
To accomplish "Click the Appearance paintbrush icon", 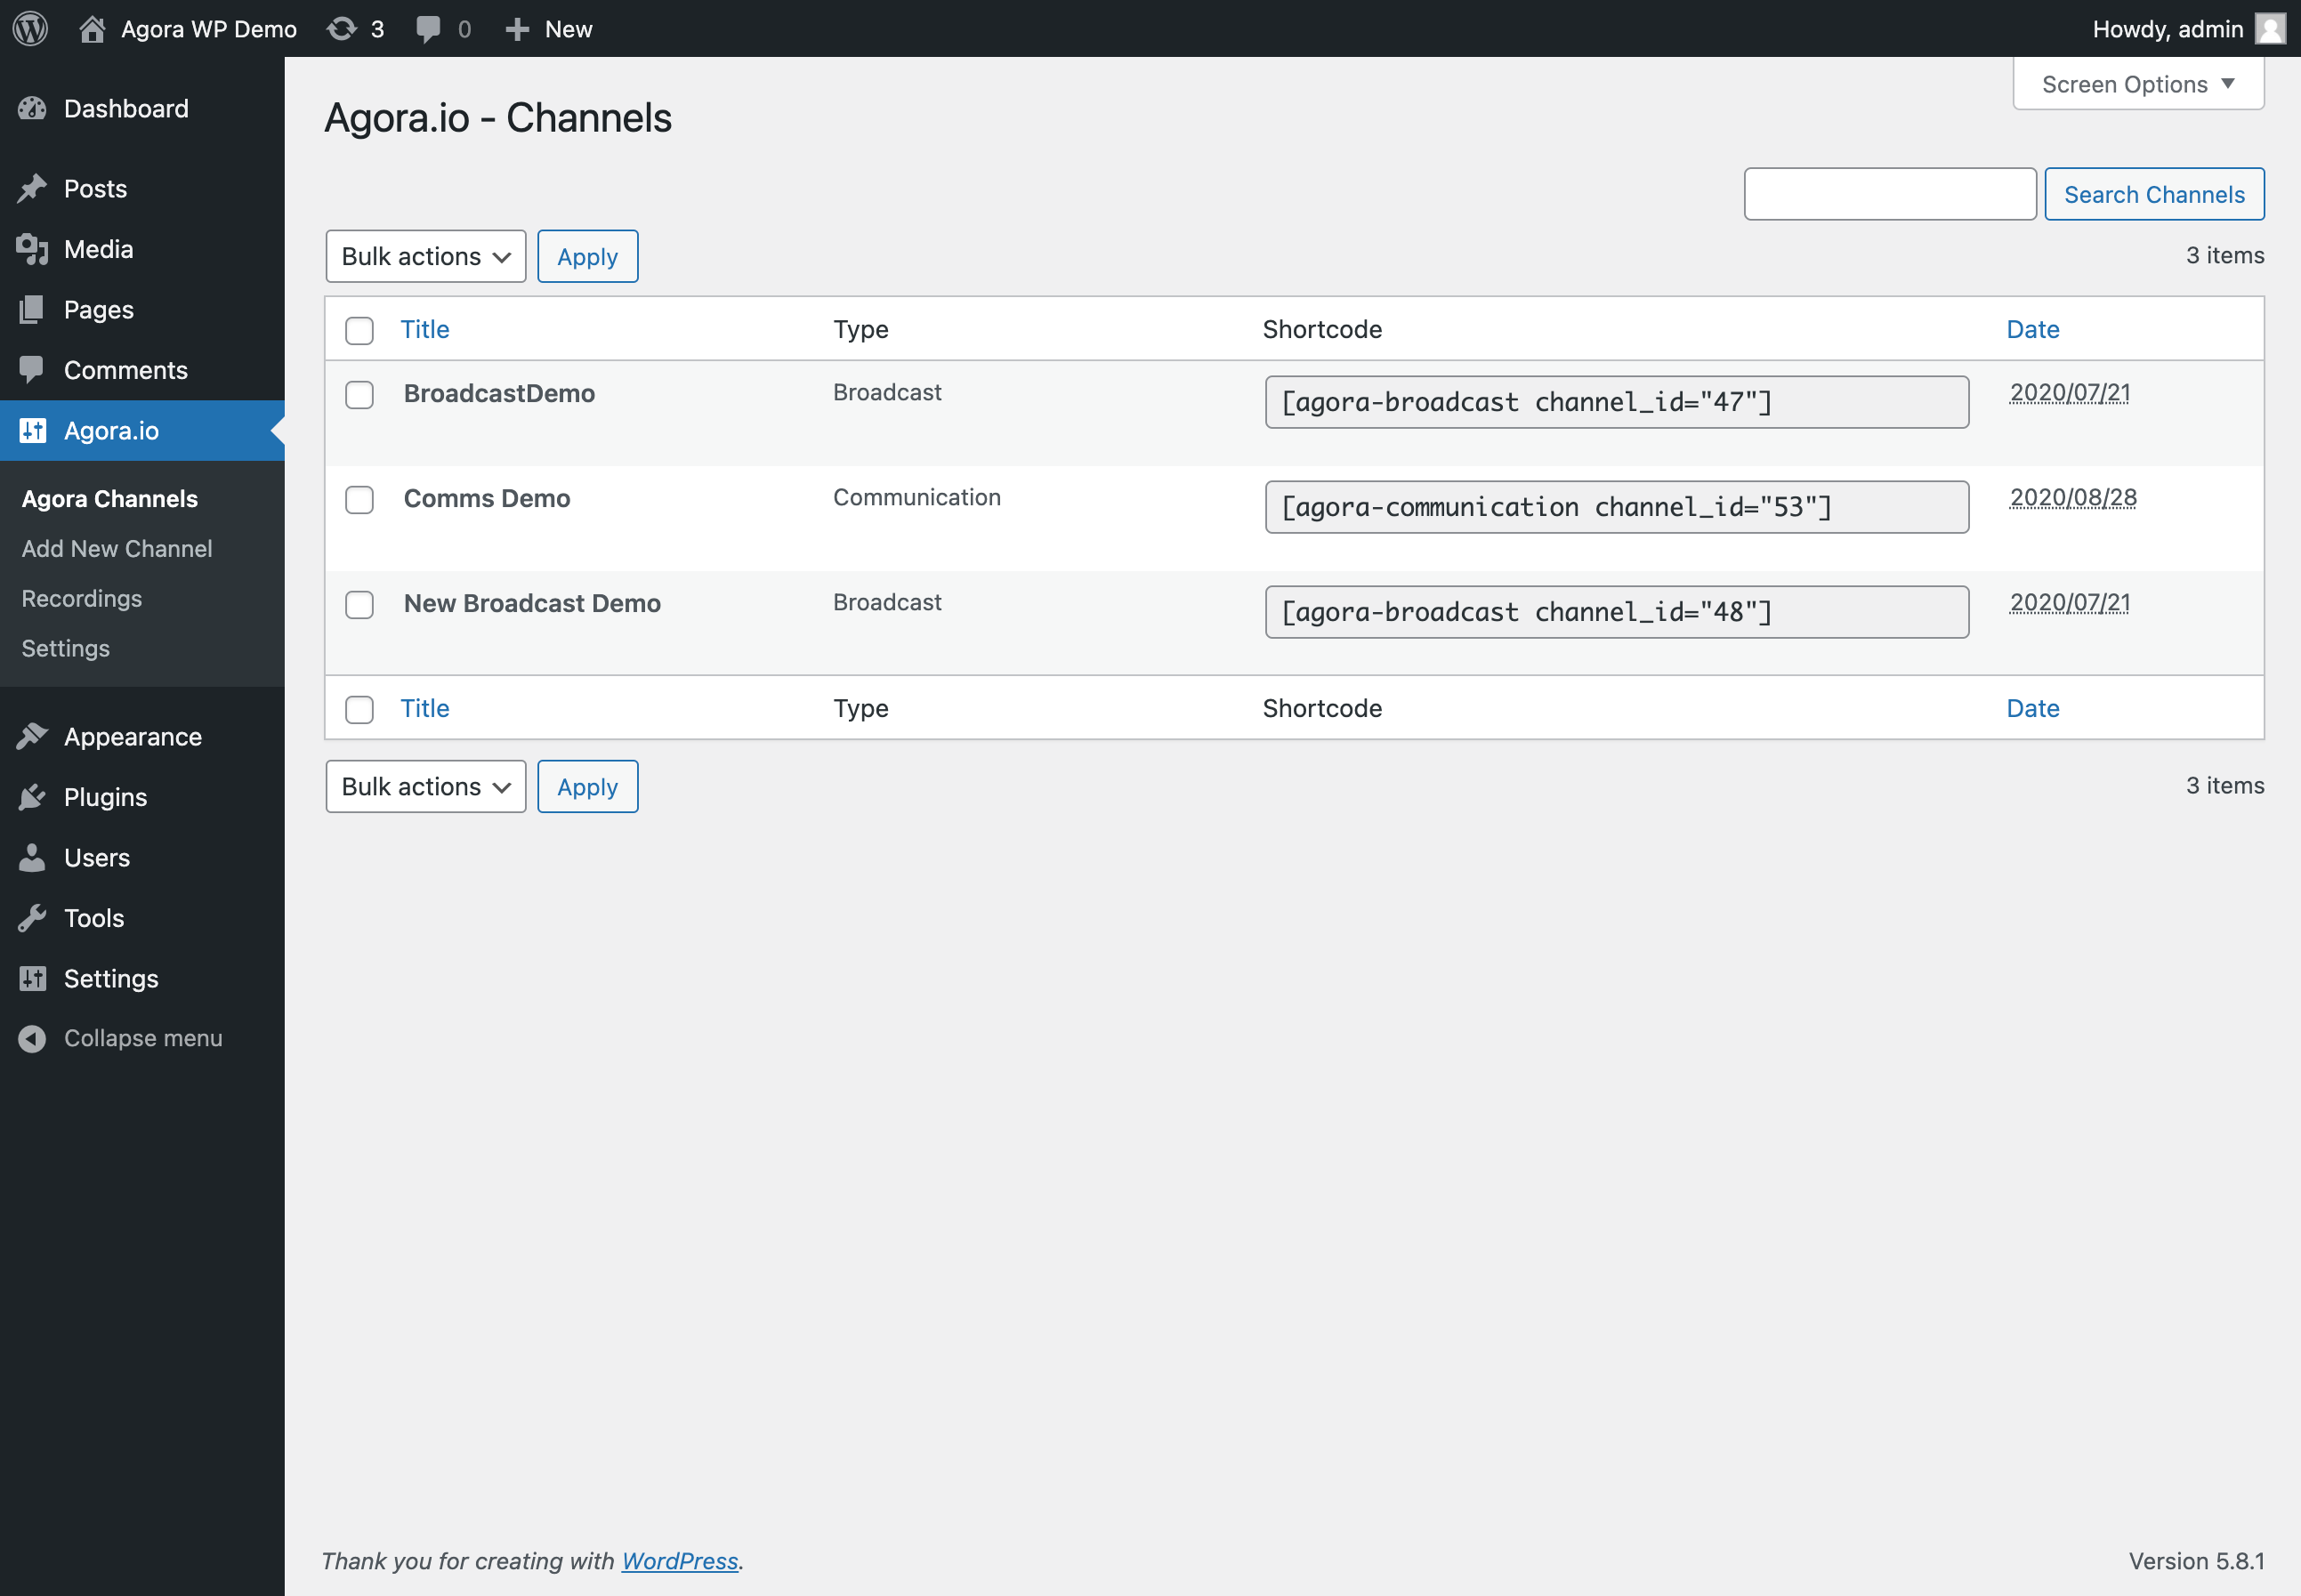I will [32, 736].
